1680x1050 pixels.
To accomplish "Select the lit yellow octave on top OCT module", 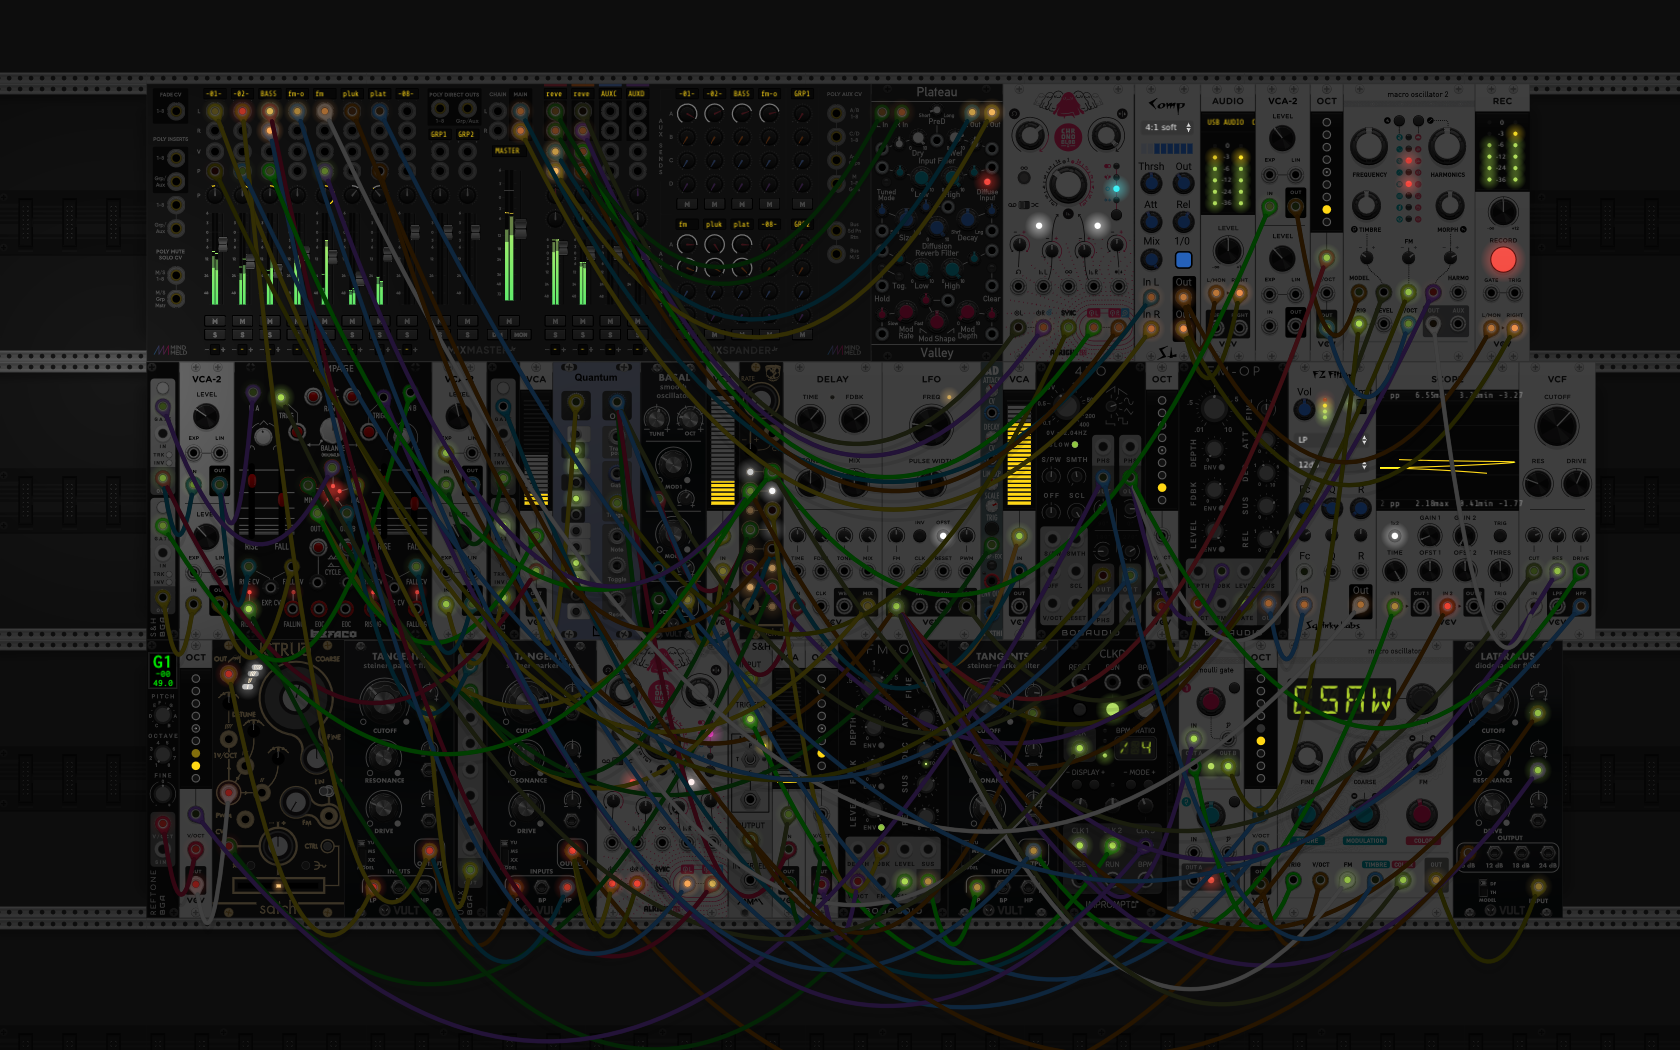I will click(1326, 210).
